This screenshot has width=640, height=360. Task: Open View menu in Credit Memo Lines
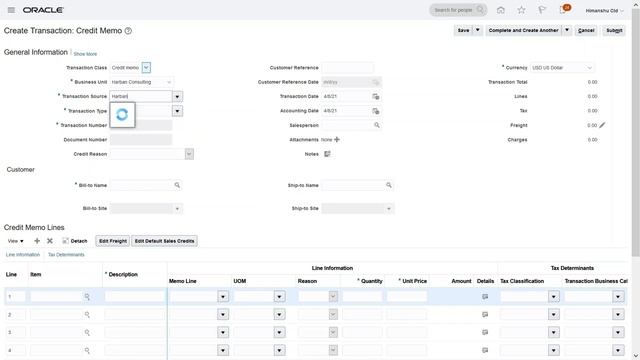[x=16, y=241]
